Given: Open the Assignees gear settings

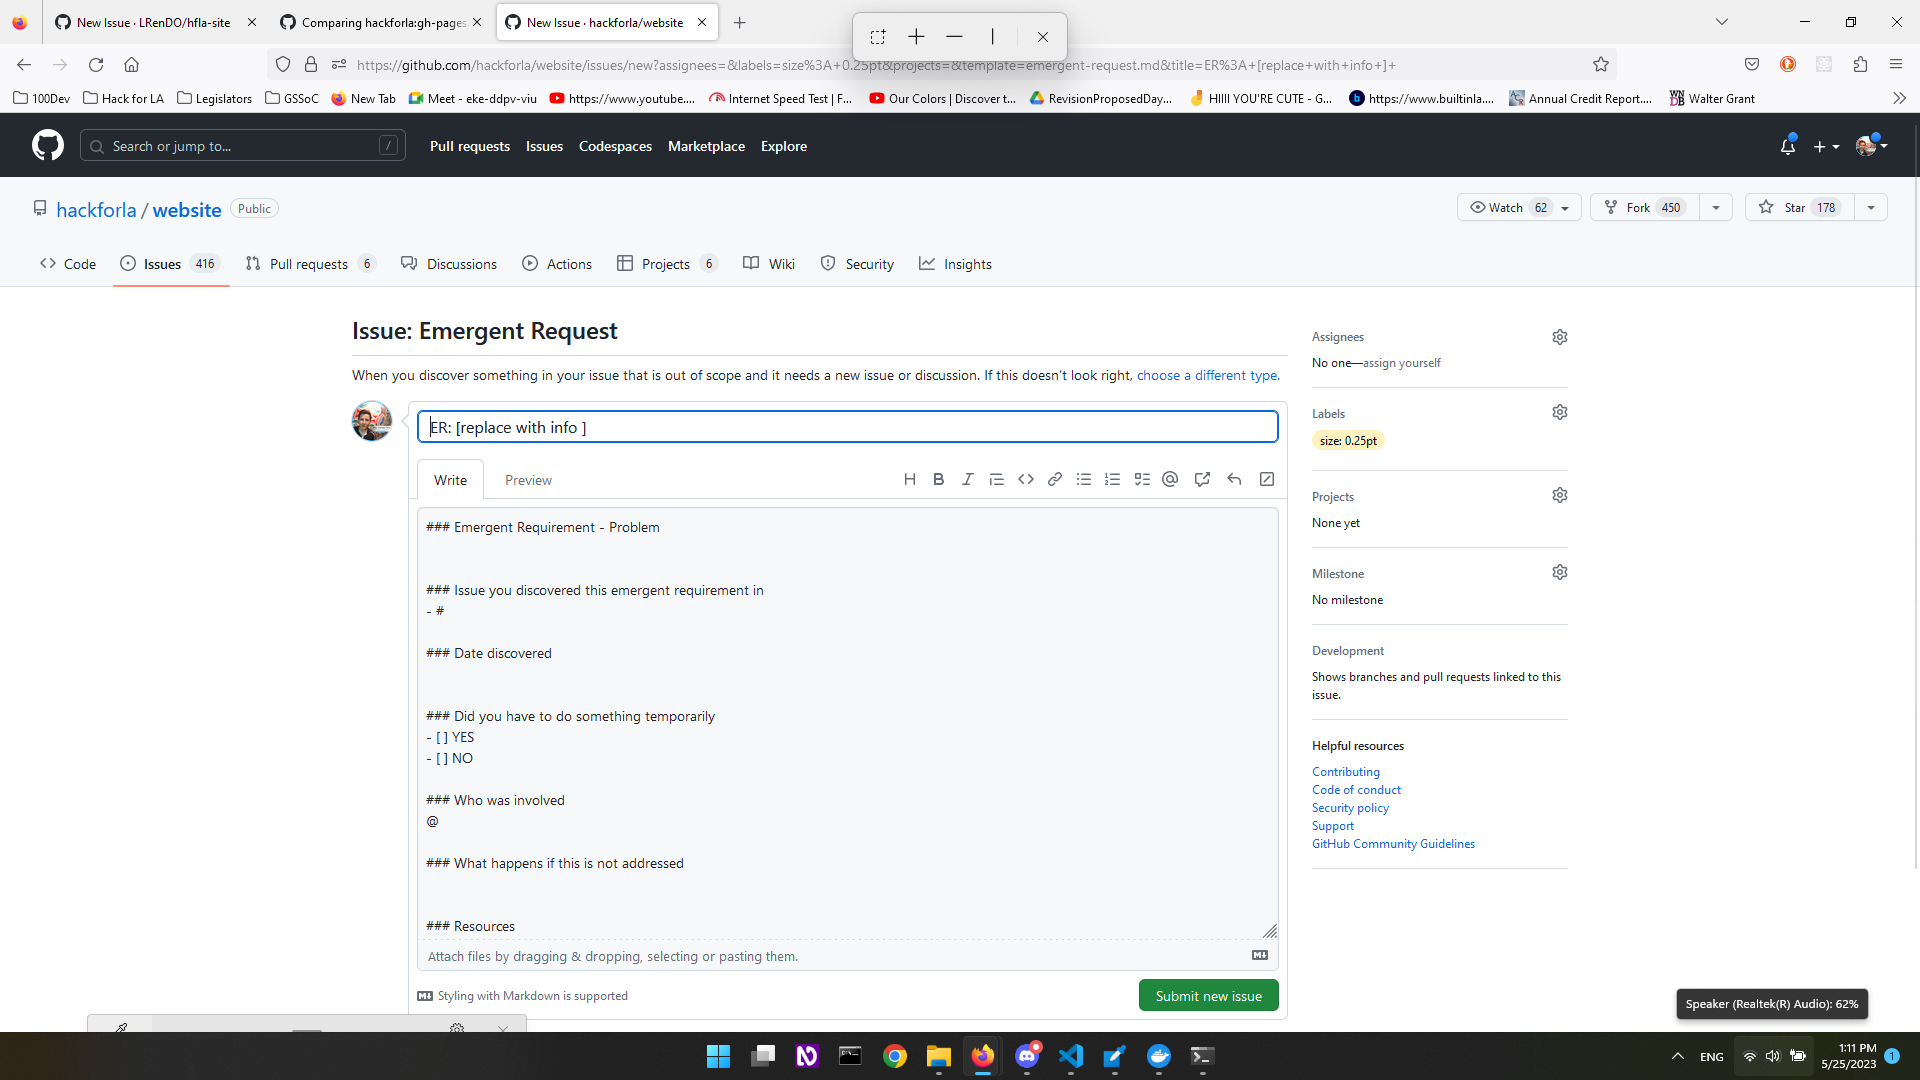Looking at the screenshot, I should [1559, 337].
